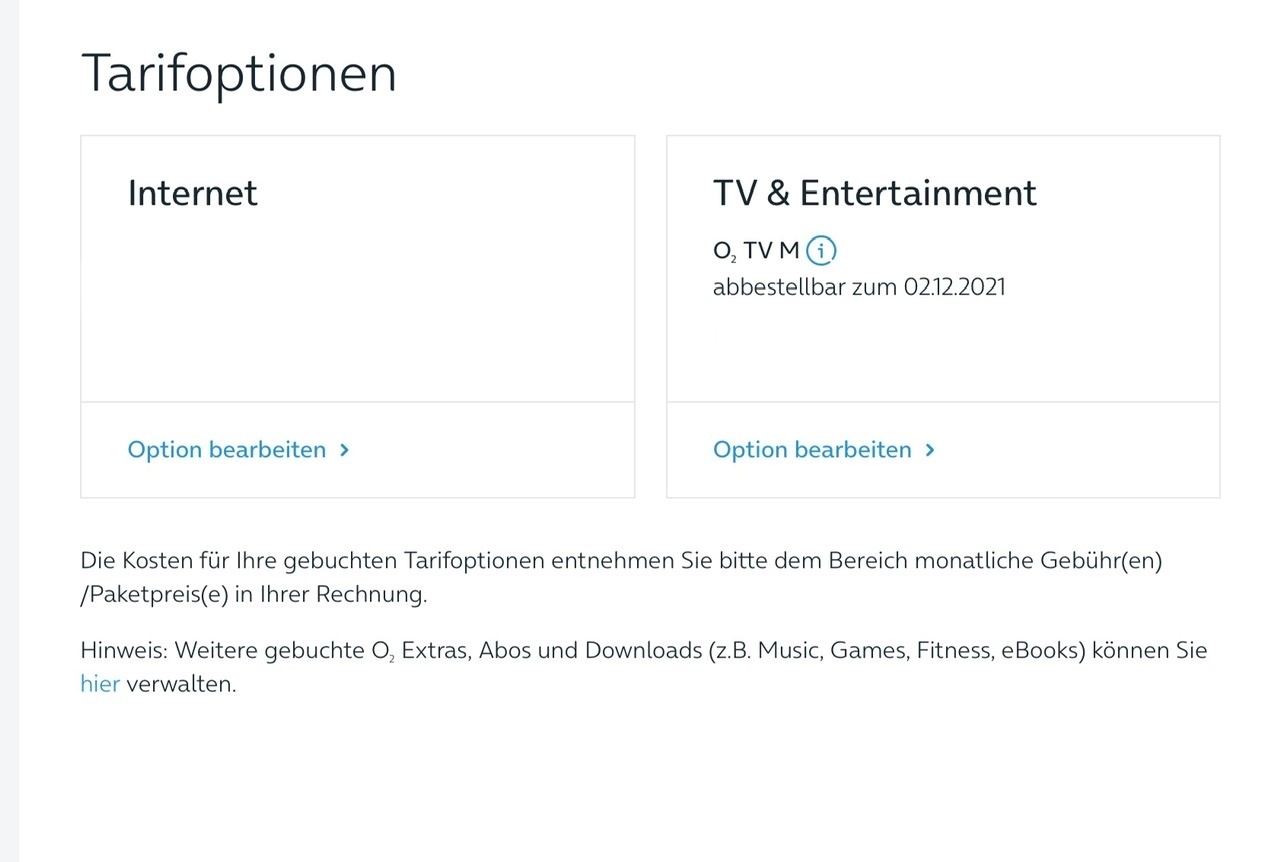This screenshot has width=1280, height=862.
Task: Click the '/Paketpreis(e) in Ihrer Rechnung' line
Action: (x=254, y=594)
